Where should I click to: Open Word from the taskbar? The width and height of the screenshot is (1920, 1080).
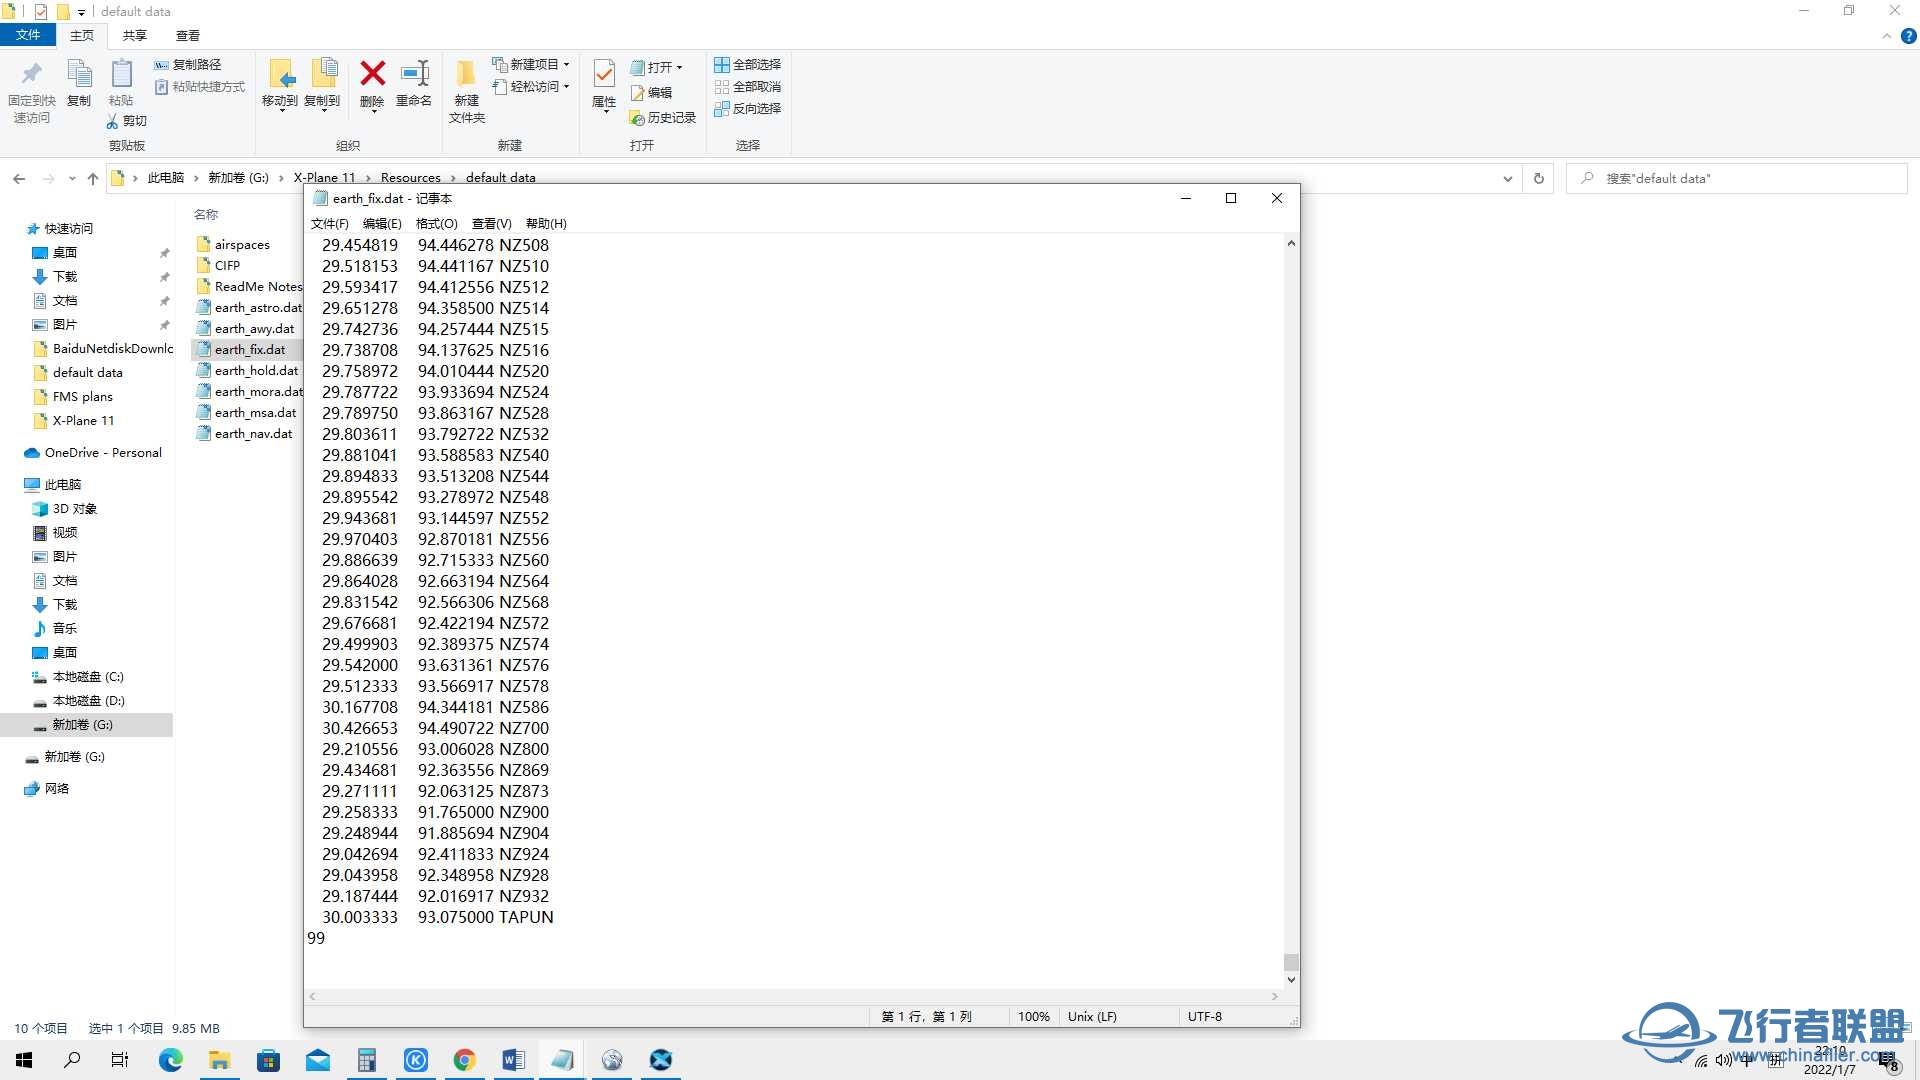click(x=513, y=1060)
